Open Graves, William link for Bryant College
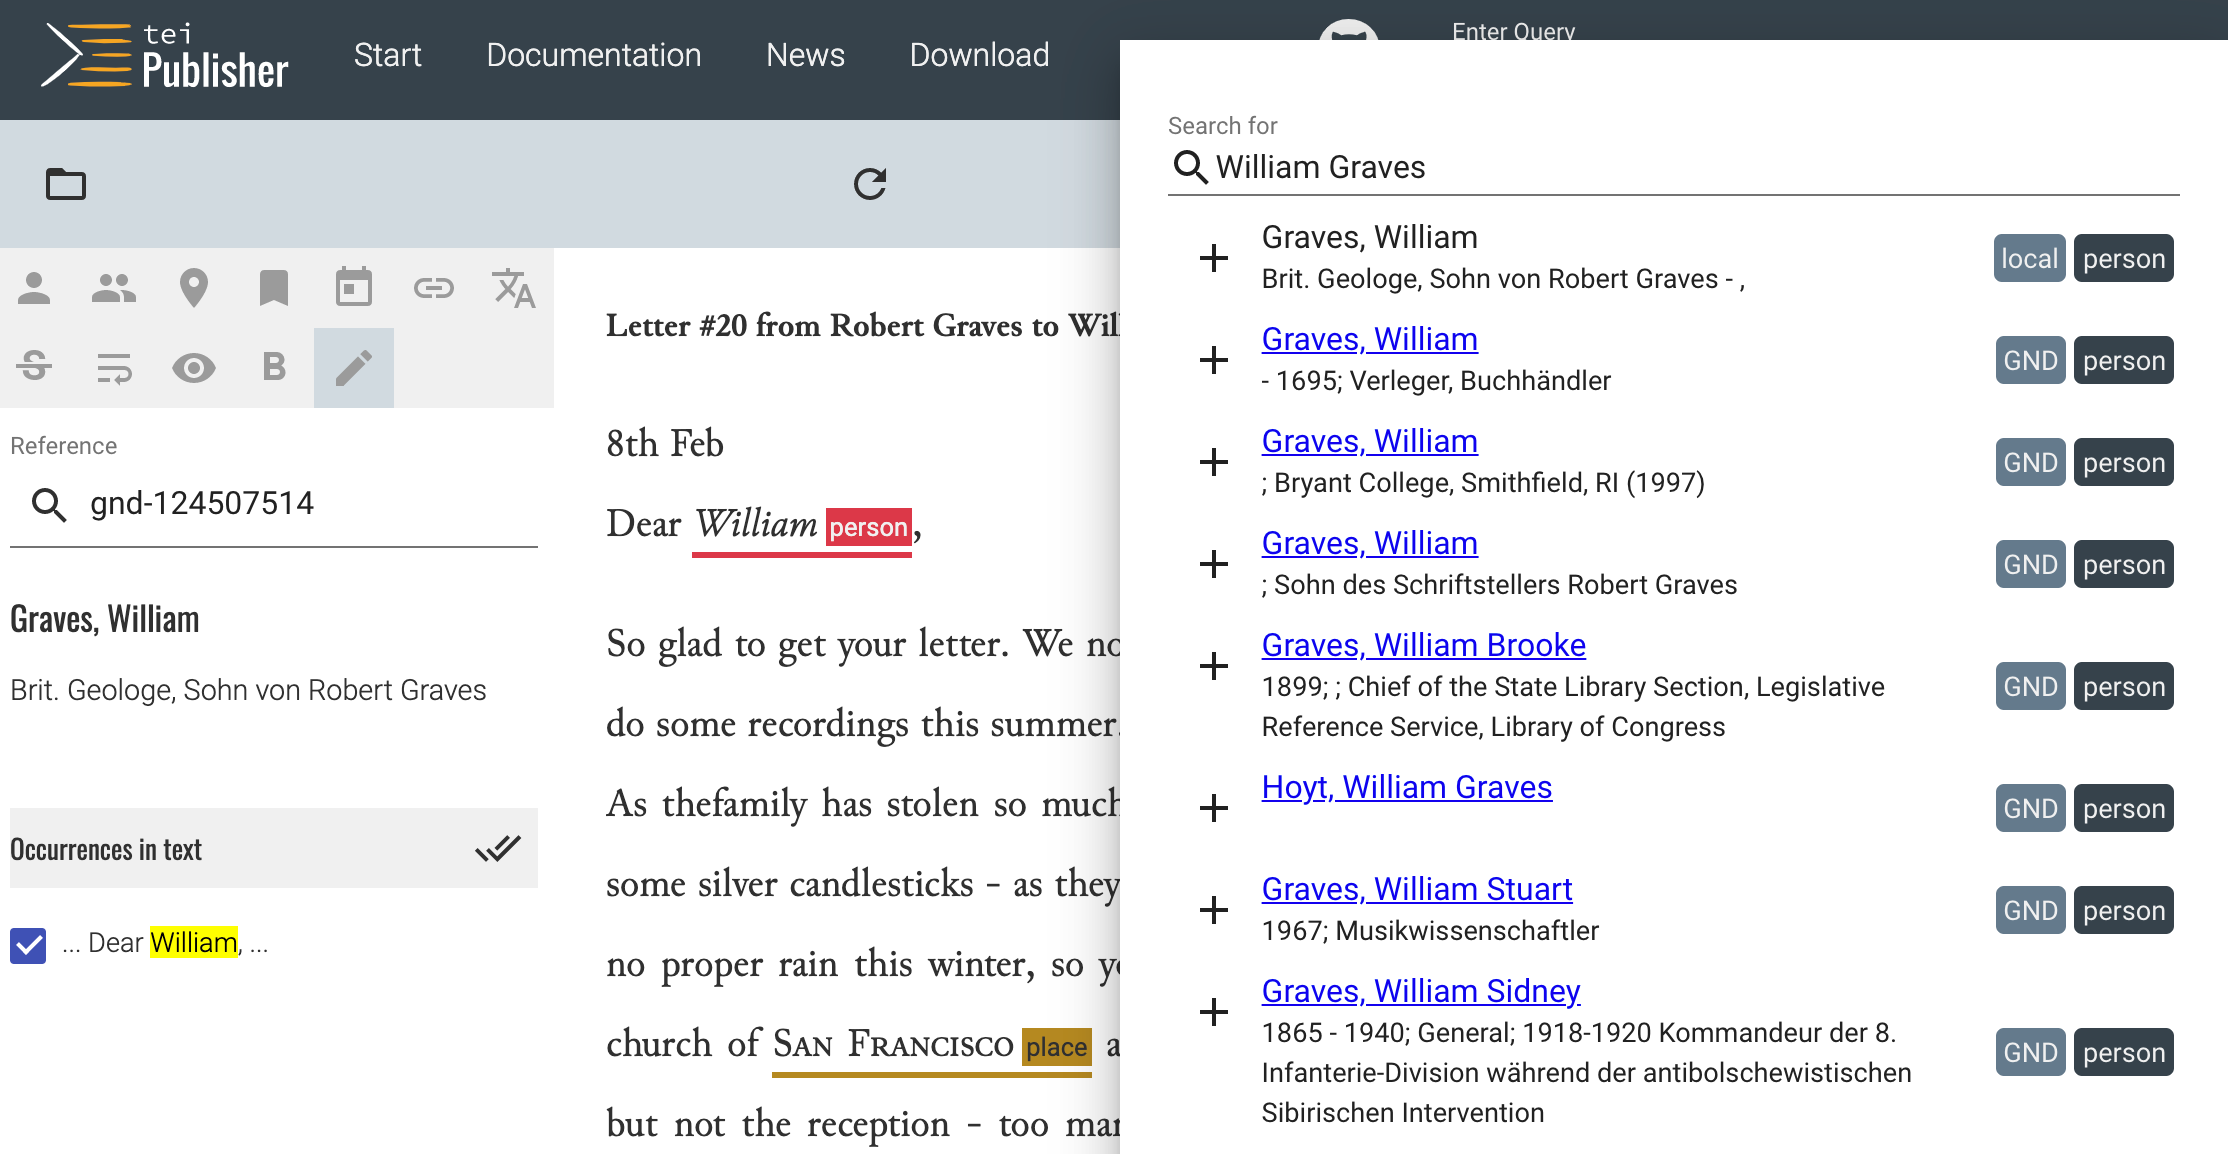 coord(1369,441)
